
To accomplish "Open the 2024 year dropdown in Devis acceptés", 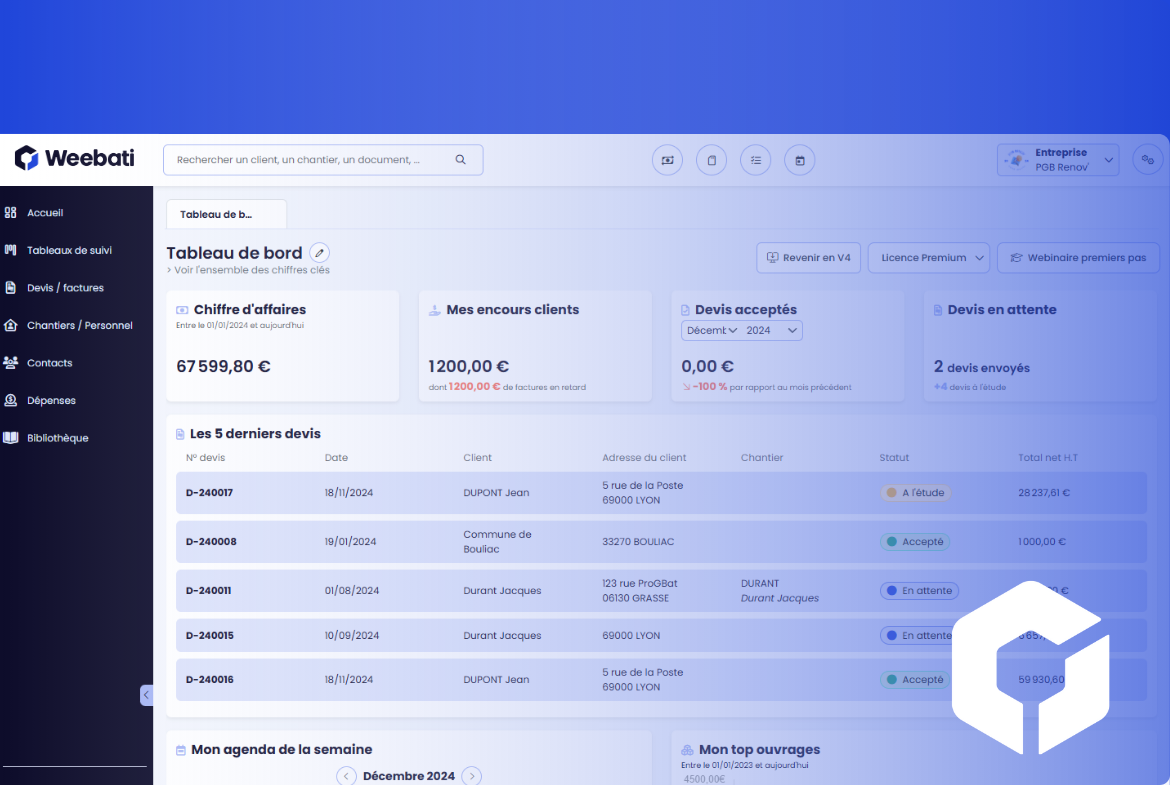I will click(x=772, y=331).
